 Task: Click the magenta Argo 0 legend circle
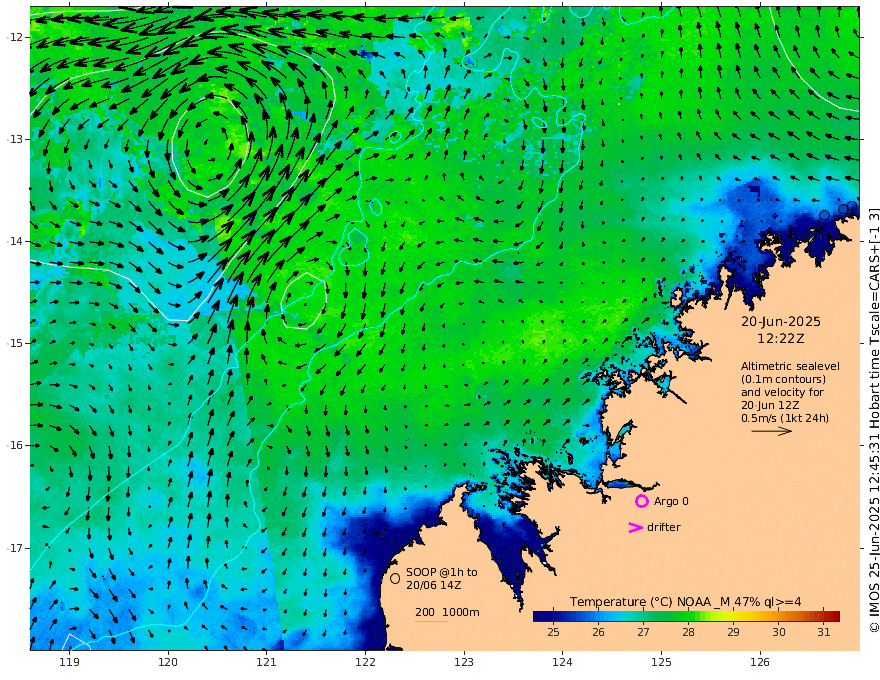641,501
